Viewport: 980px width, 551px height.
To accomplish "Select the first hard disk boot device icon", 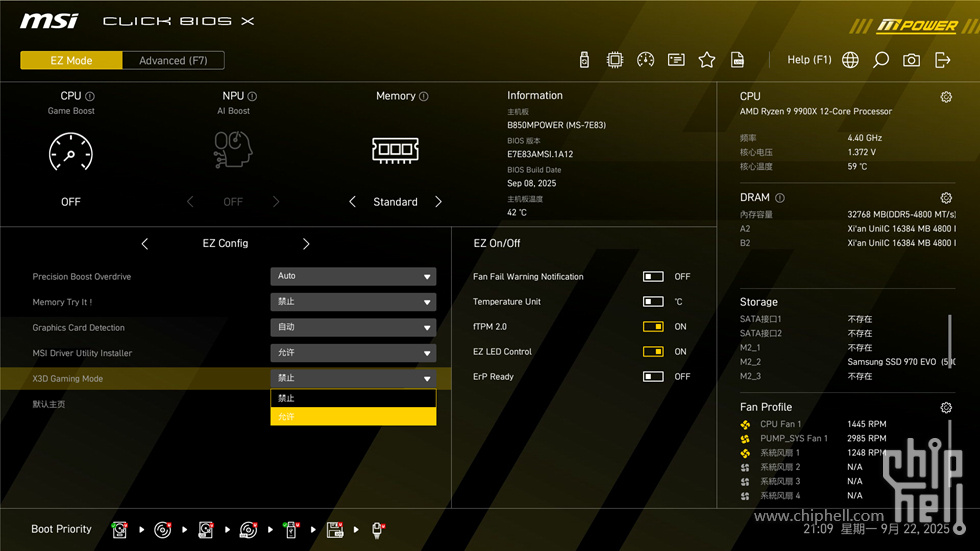I will pos(119,530).
